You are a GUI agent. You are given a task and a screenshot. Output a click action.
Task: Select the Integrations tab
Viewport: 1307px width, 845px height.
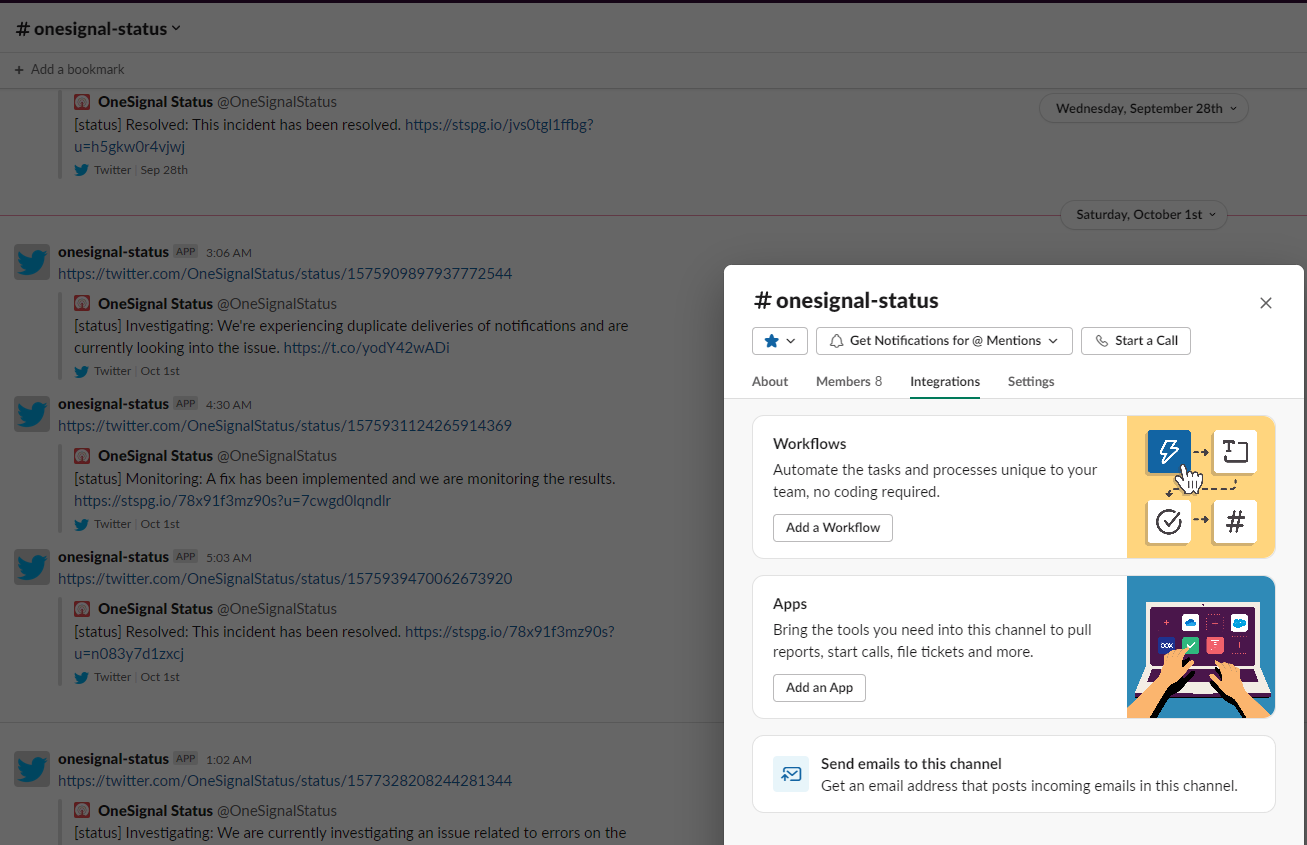coord(945,381)
